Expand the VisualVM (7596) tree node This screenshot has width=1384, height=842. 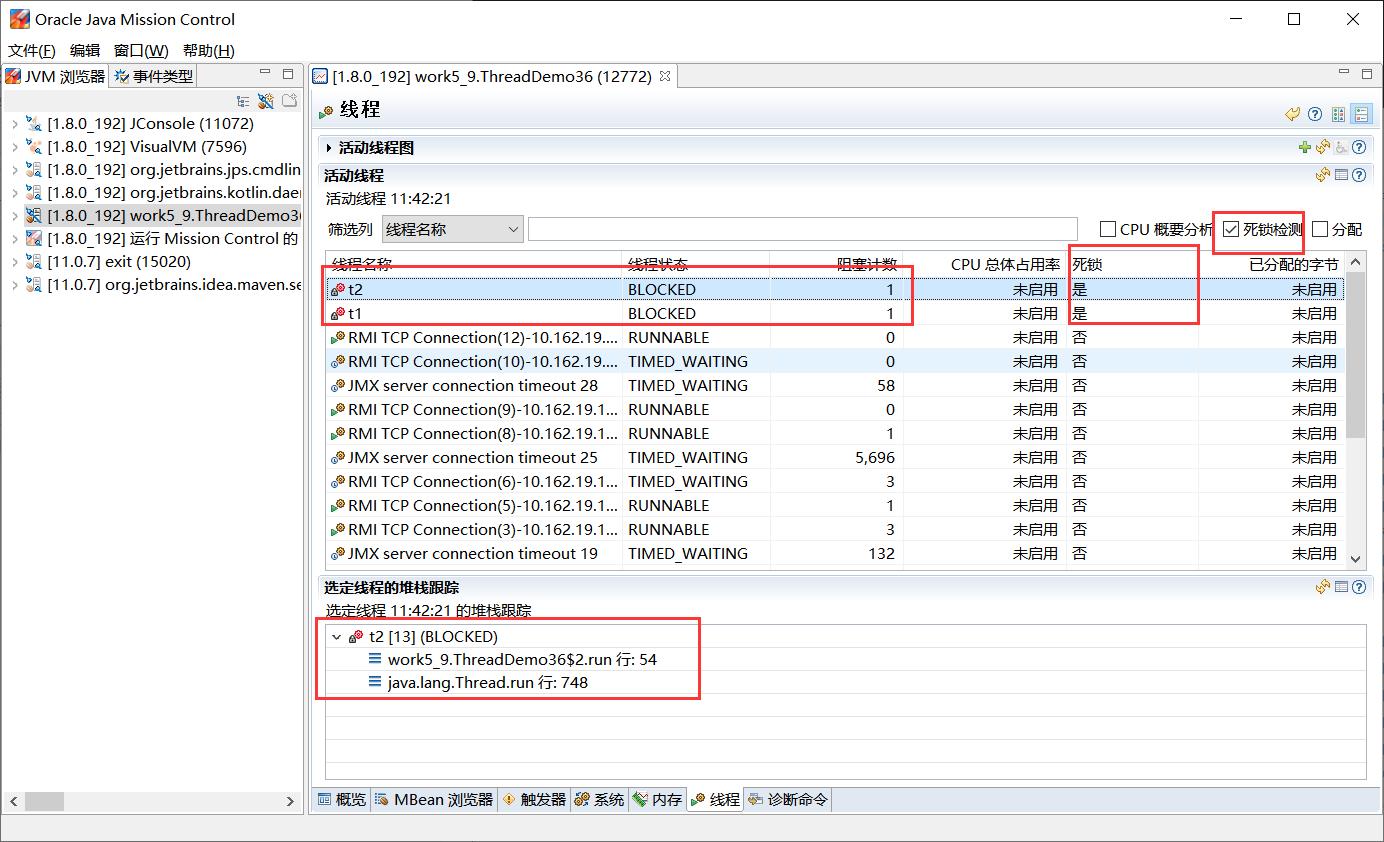coord(15,147)
